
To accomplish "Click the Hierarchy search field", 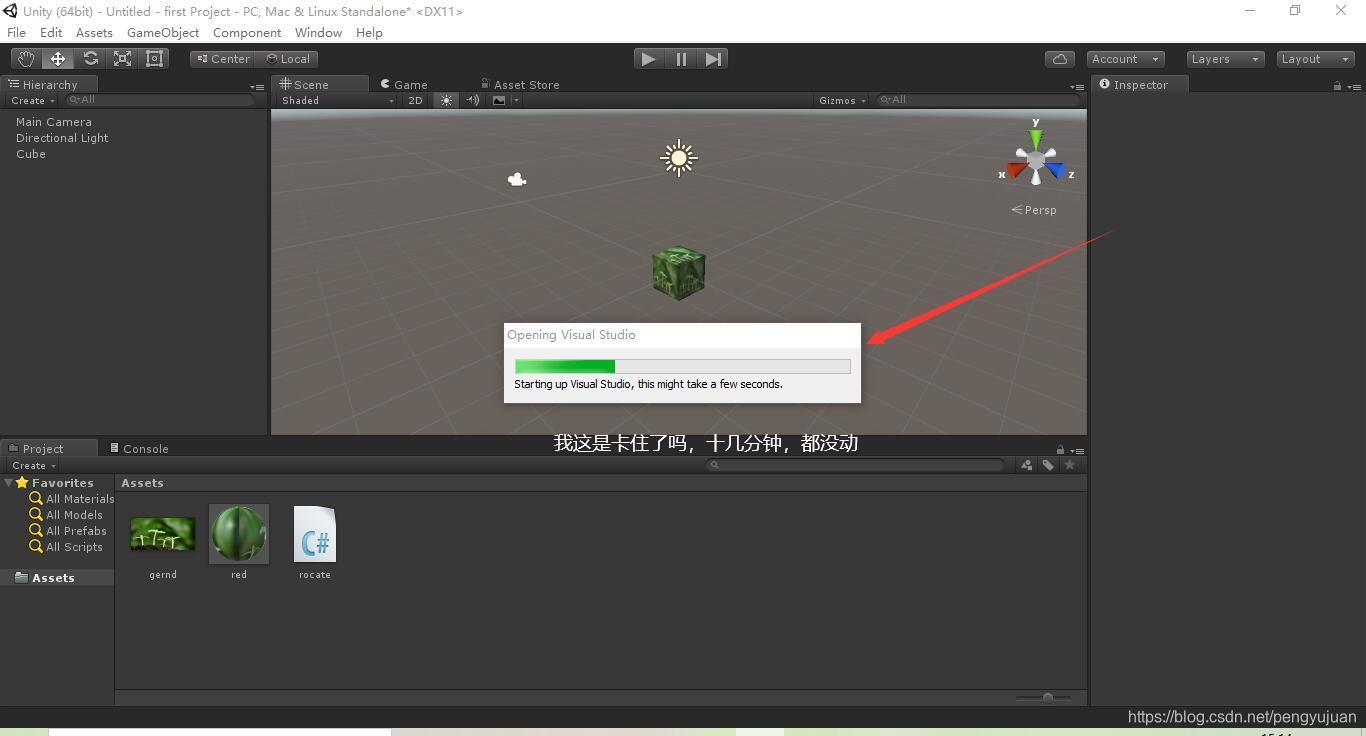I will (160, 100).
